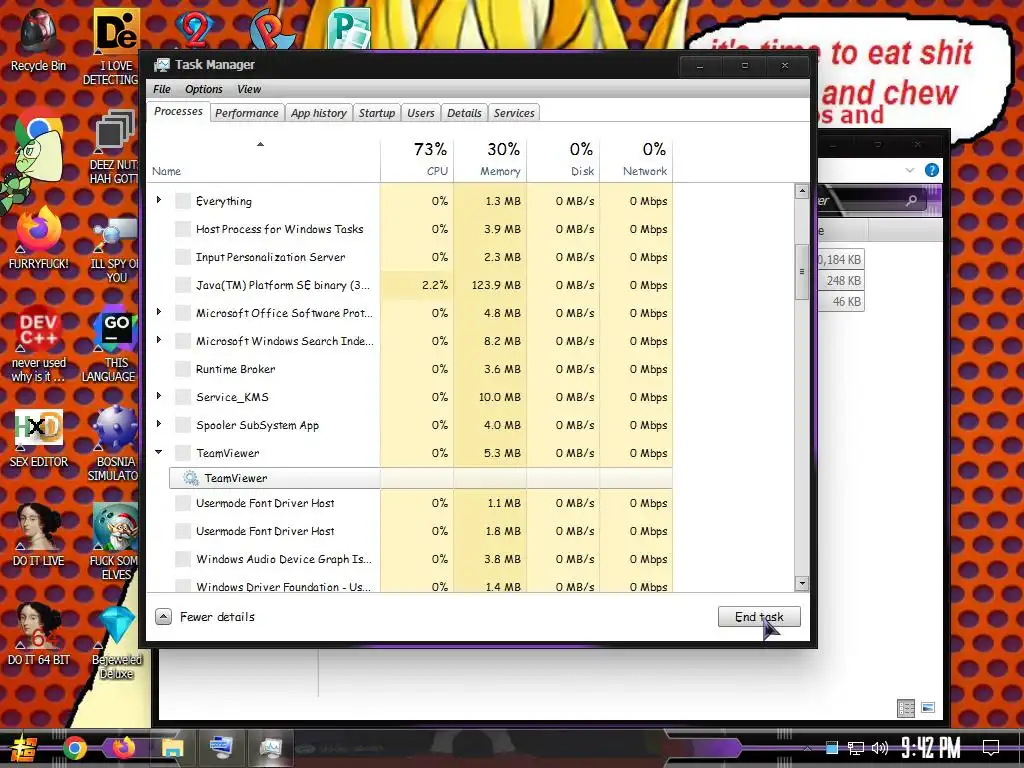The image size is (1024, 768).
Task: Open the volume tray icon
Action: (880, 748)
